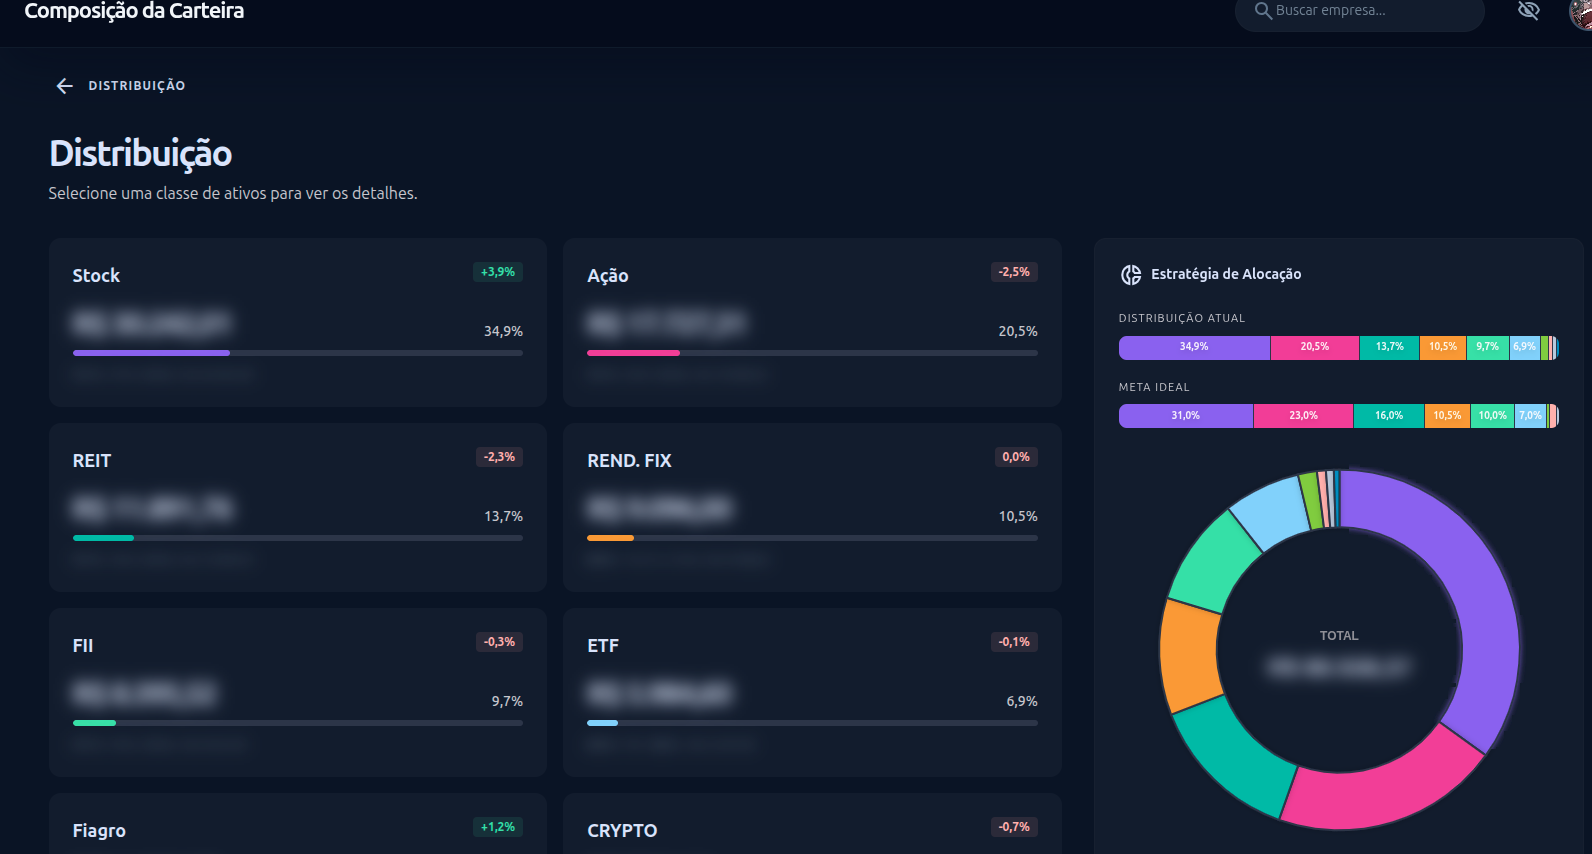The height and width of the screenshot is (854, 1592).
Task: Click the 'Selecione uma classe de ativos' subtitle
Action: [233, 193]
